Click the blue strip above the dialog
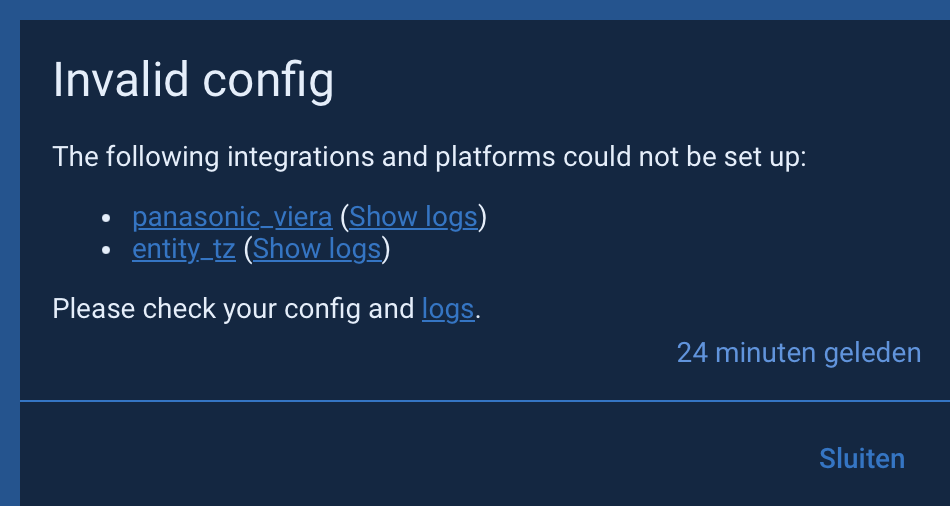This screenshot has width=950, height=506. 480,9
